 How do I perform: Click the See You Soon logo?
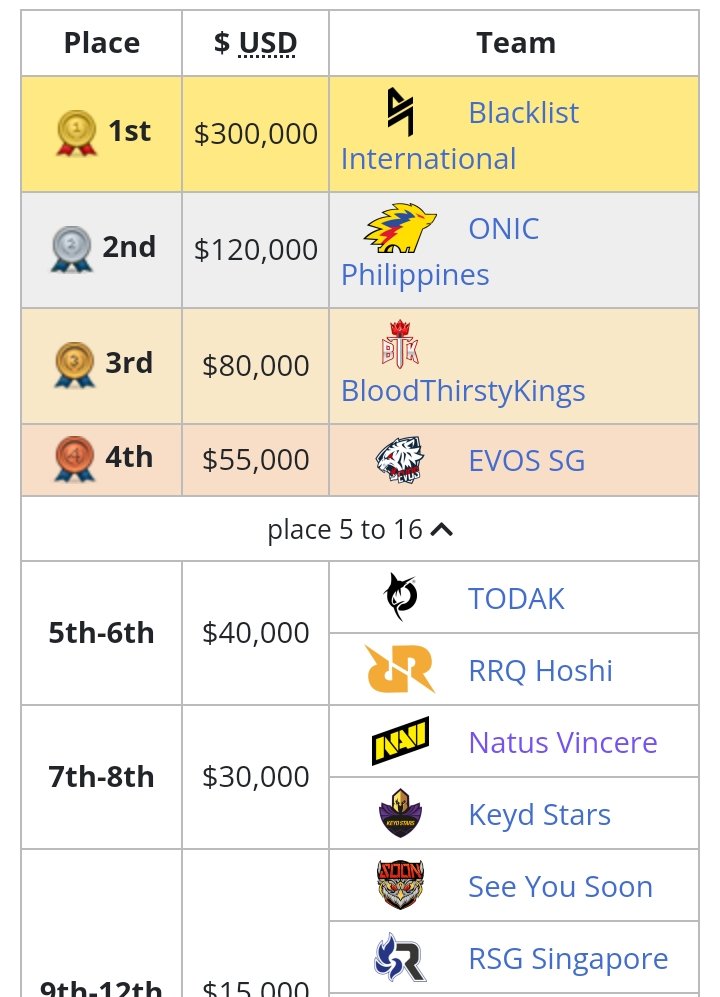tap(400, 886)
